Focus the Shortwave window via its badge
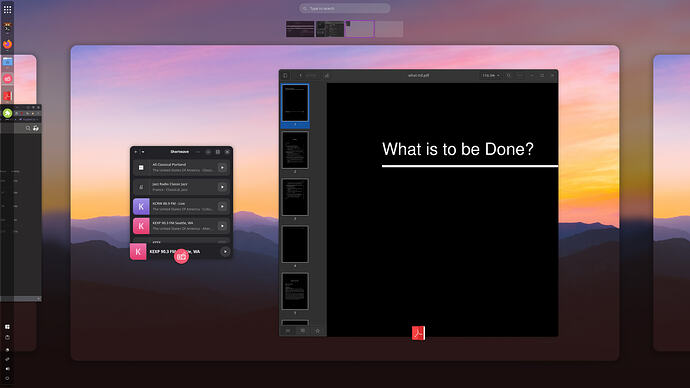 pyautogui.click(x=181, y=256)
